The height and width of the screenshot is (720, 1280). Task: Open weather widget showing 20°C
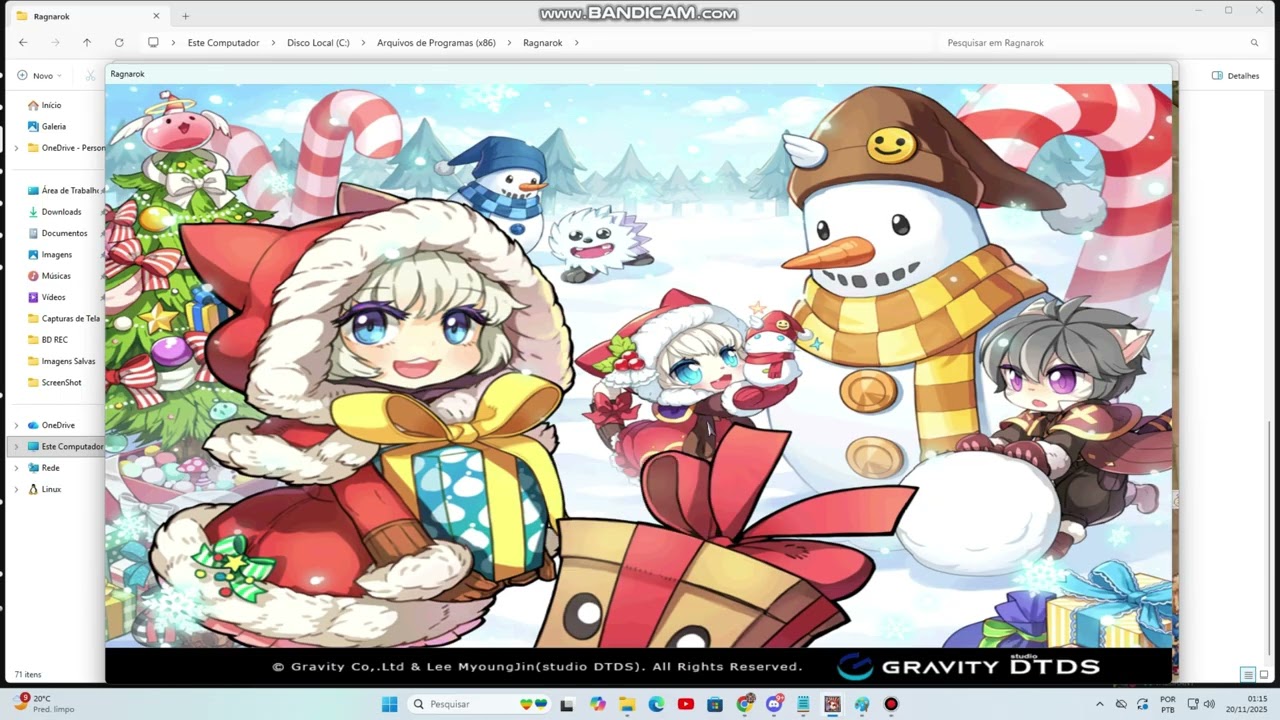45,704
